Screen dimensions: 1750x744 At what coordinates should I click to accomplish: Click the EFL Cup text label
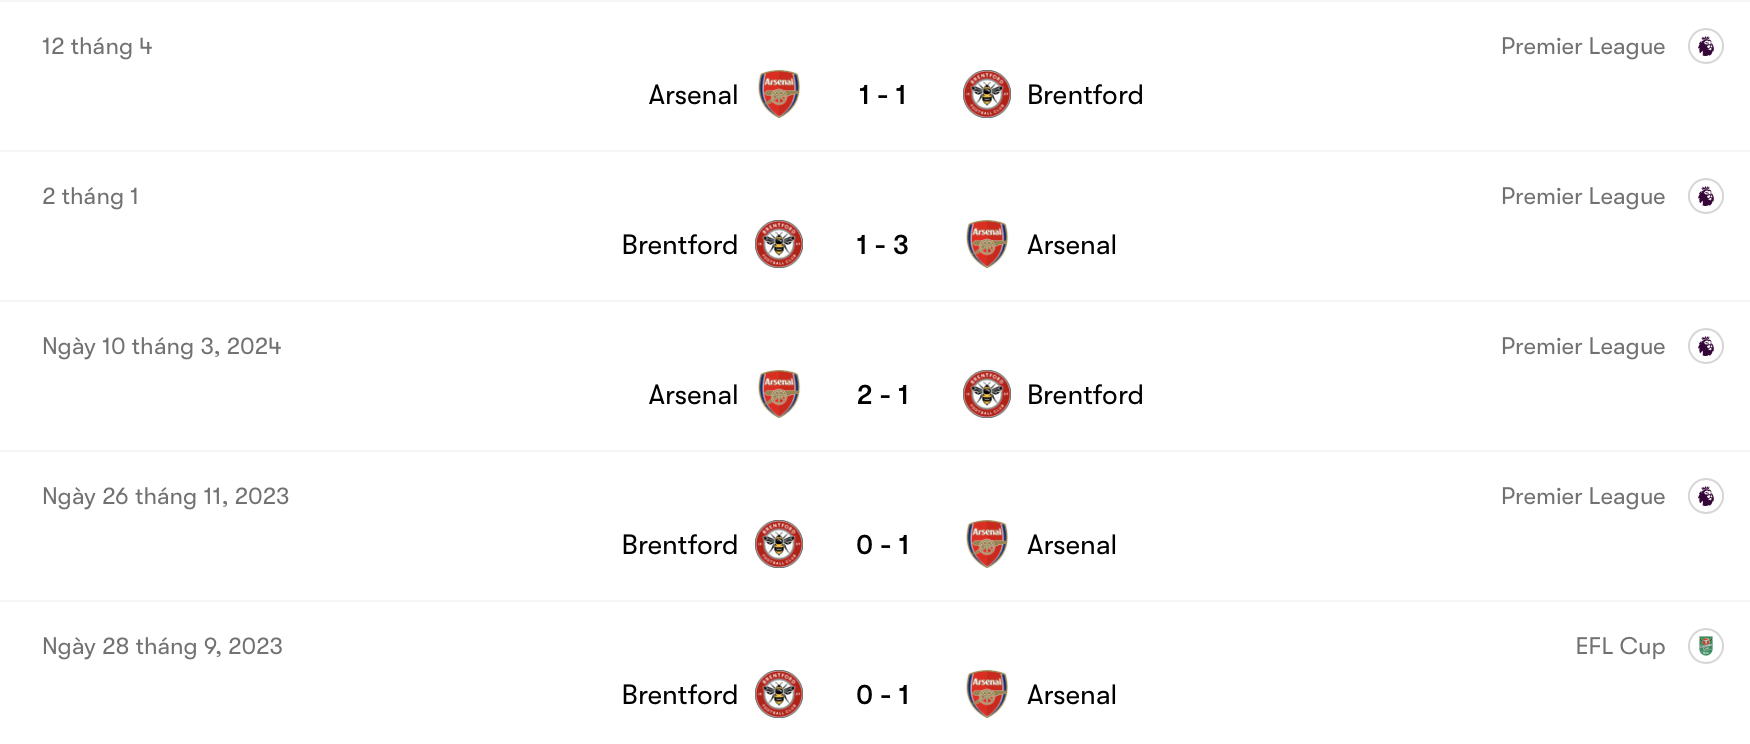[x=1620, y=646]
